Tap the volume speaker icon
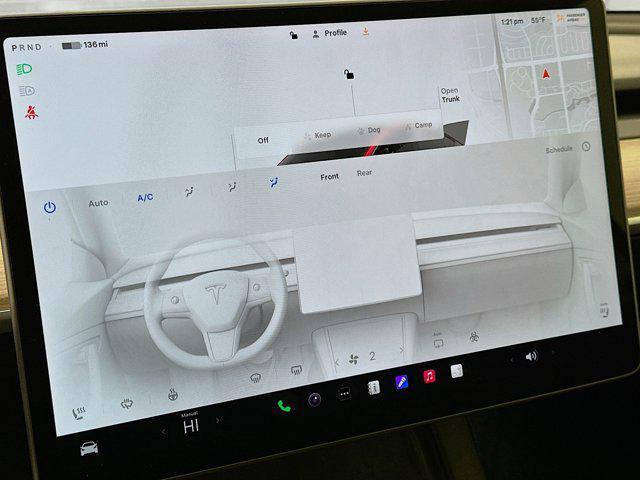This screenshot has height=480, width=640. click(531, 357)
